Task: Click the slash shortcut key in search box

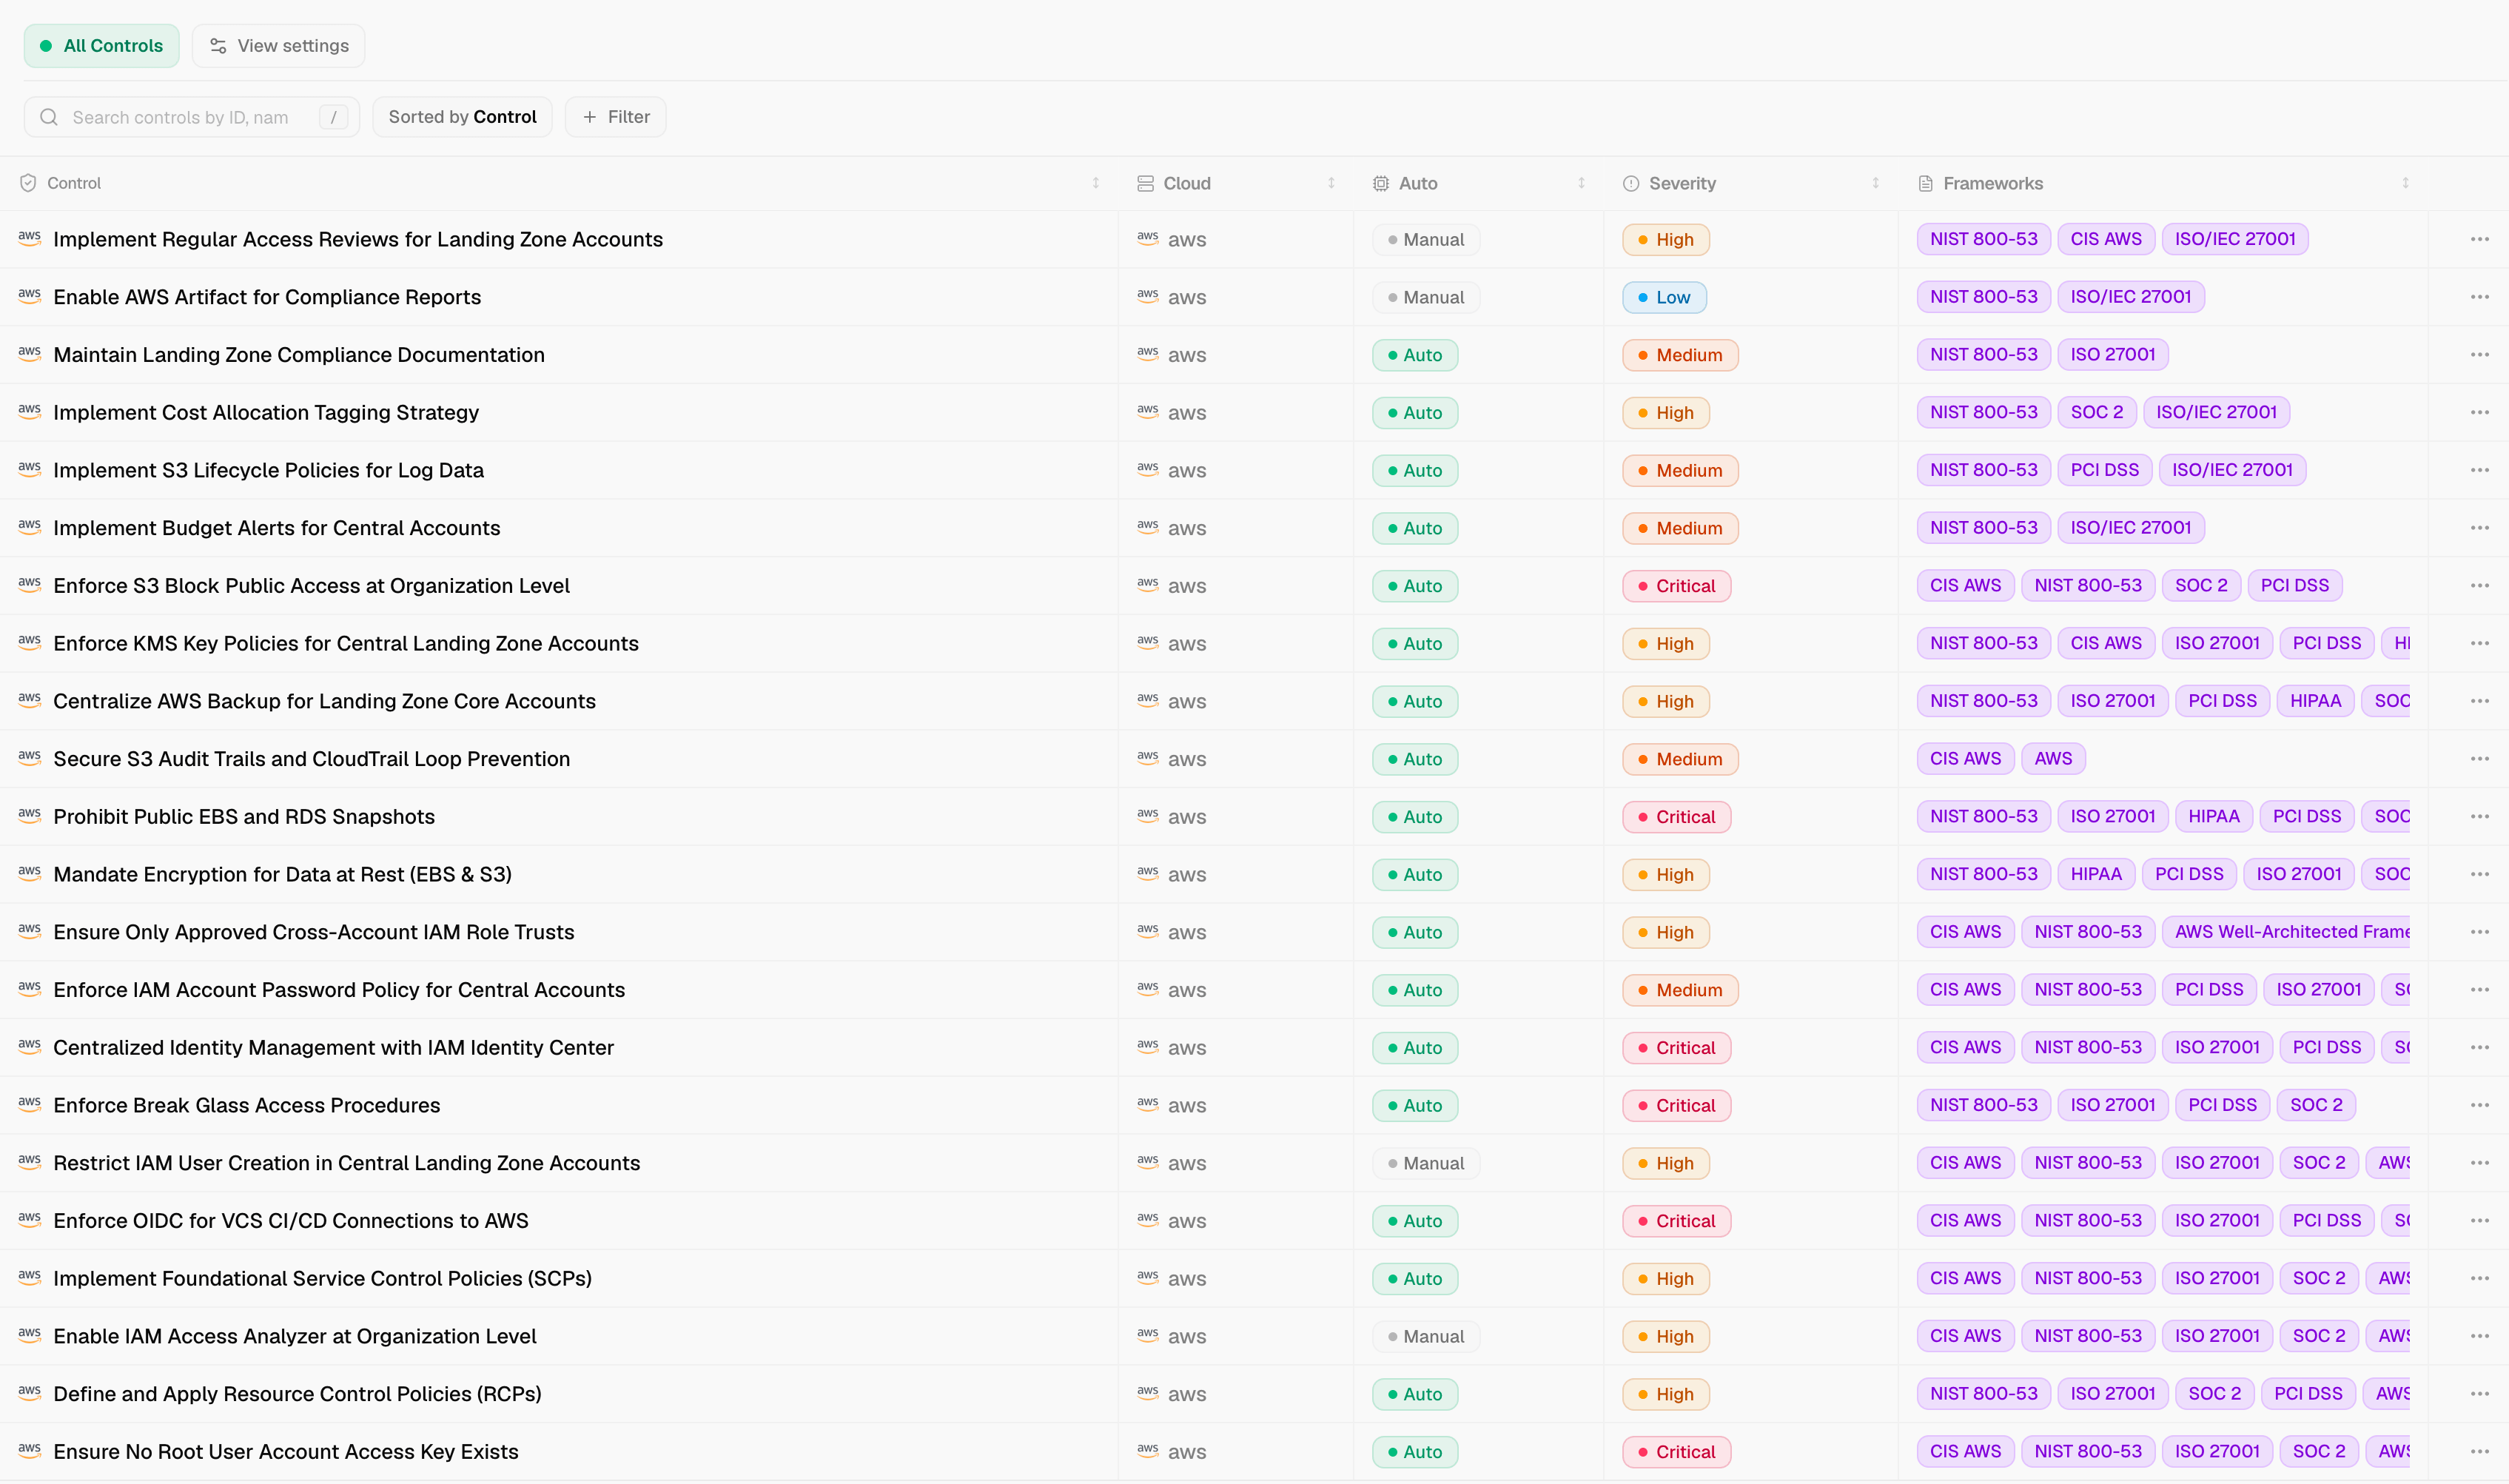Action: point(333,117)
